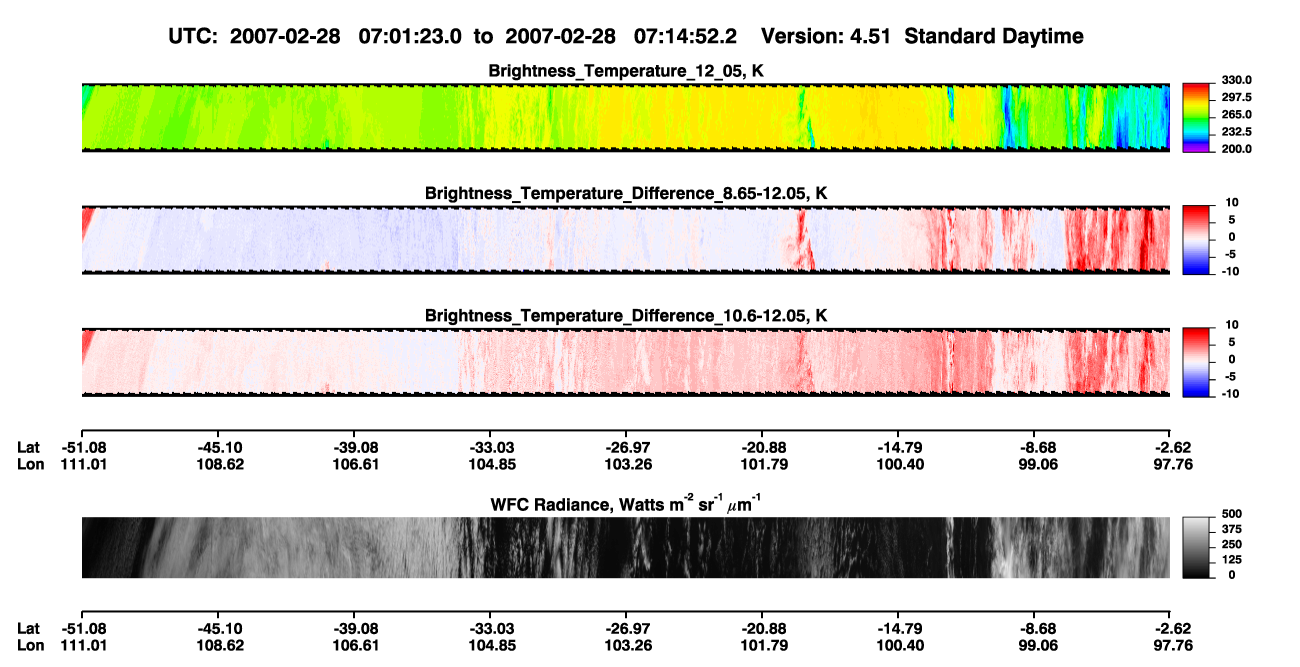The image size is (1300, 667).
Task: Click the '500' WFC colorbar tick label
Action: [1231, 512]
